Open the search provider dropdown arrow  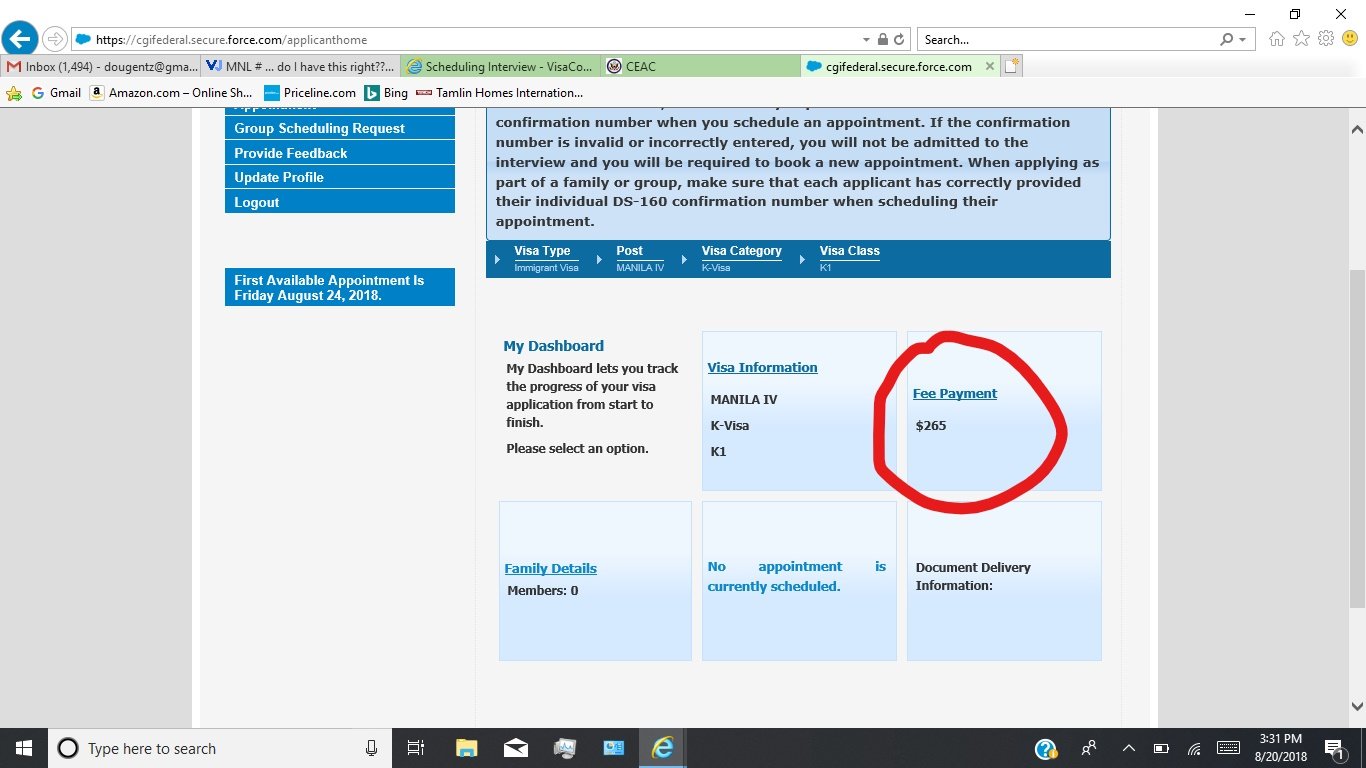pos(1243,40)
